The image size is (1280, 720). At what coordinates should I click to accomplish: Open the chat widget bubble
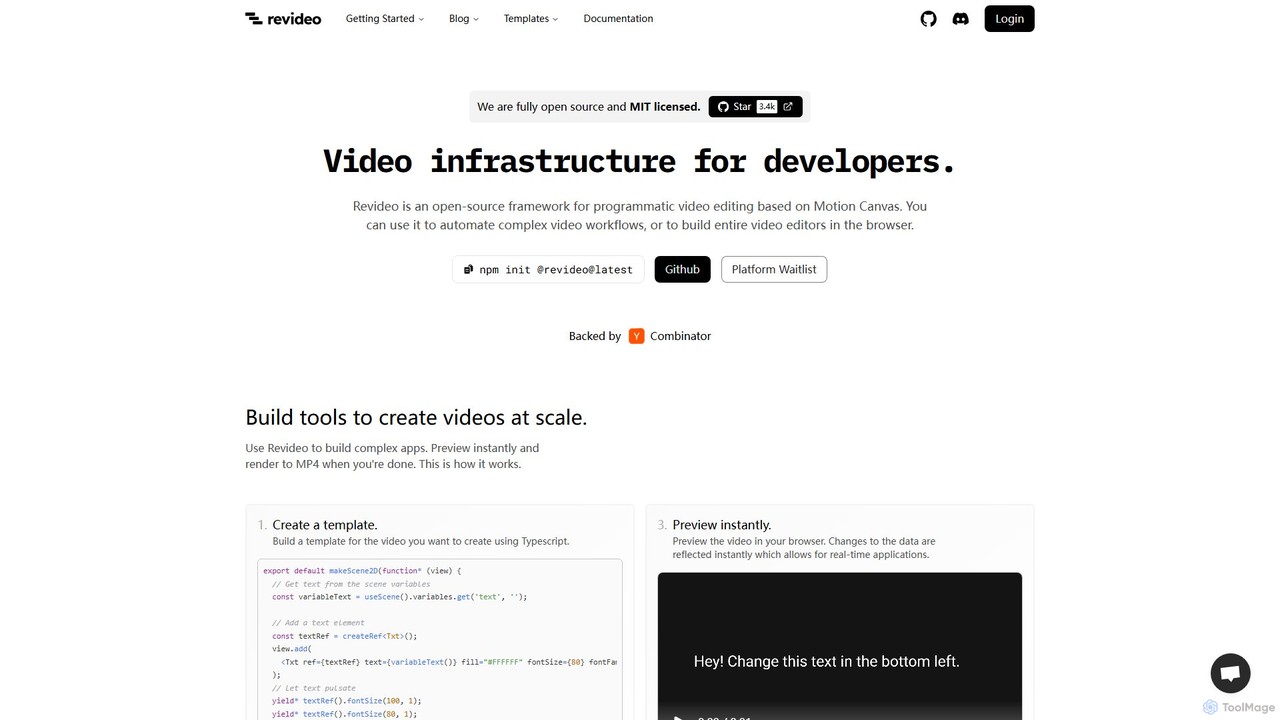(1230, 673)
